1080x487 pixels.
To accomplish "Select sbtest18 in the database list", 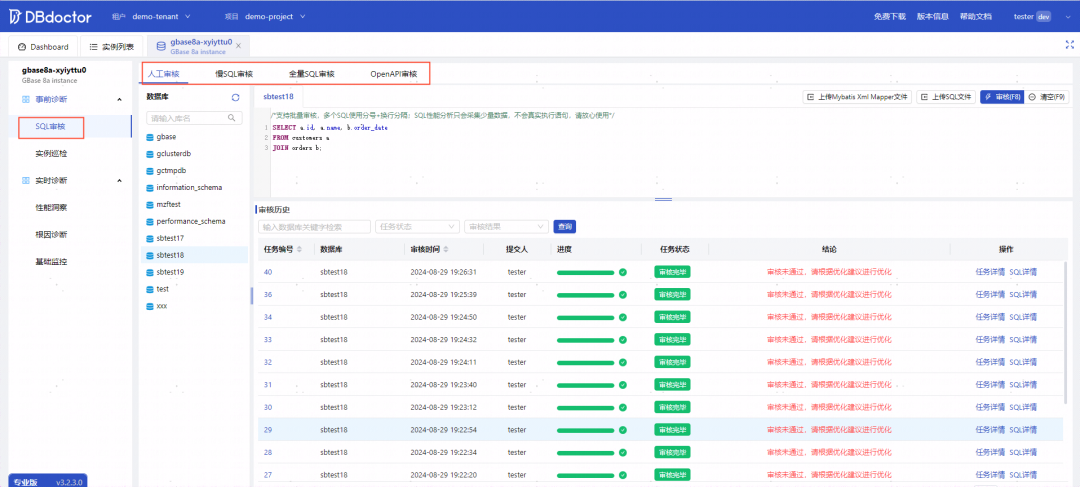I will tap(195, 255).
